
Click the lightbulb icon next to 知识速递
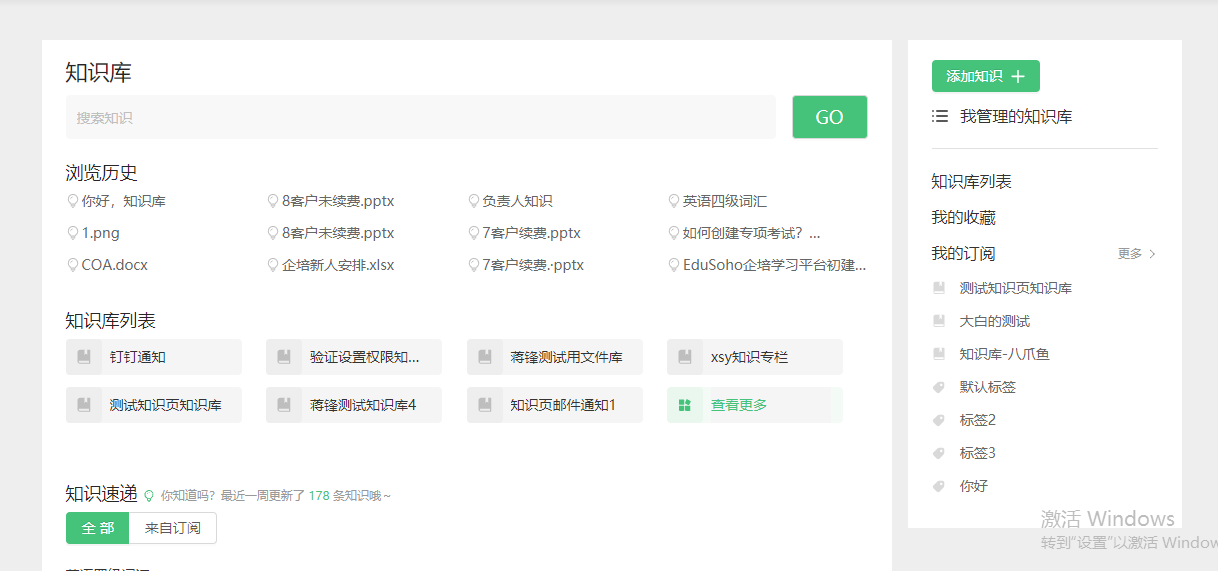[149, 495]
